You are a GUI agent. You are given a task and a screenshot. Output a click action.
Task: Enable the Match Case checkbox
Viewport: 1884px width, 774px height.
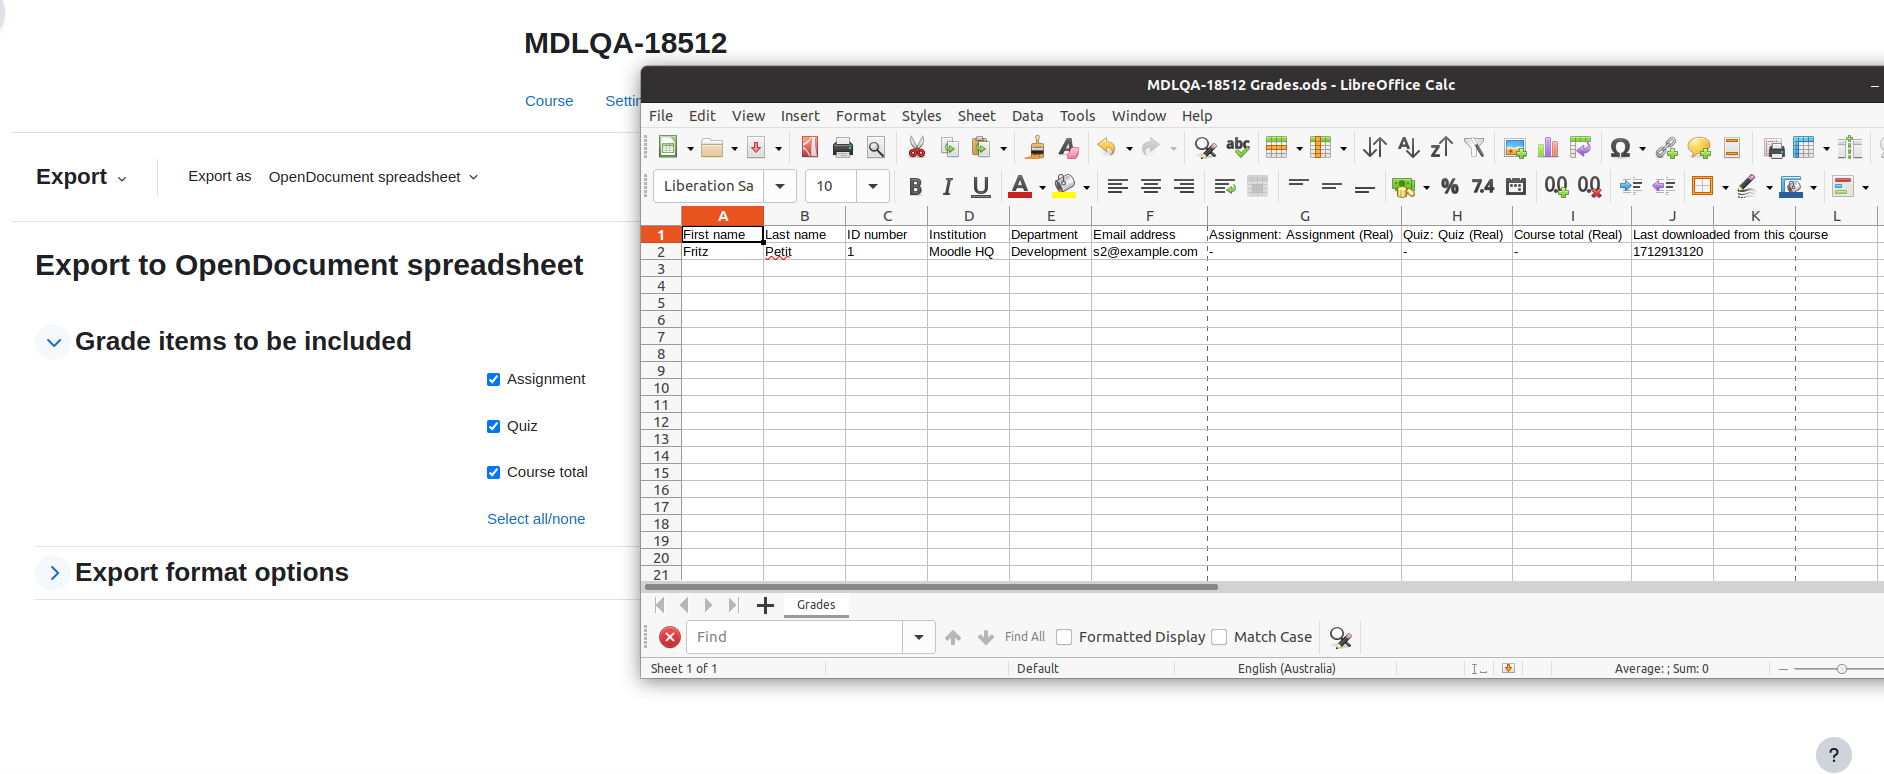pyautogui.click(x=1219, y=637)
